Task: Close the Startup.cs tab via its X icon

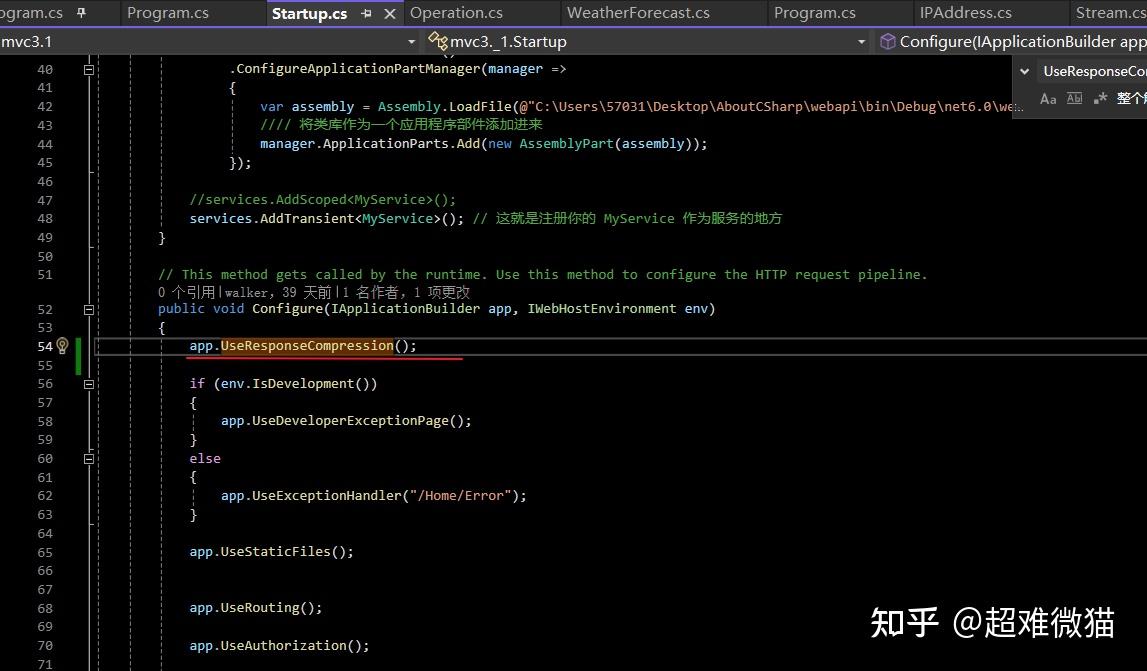Action: click(390, 14)
